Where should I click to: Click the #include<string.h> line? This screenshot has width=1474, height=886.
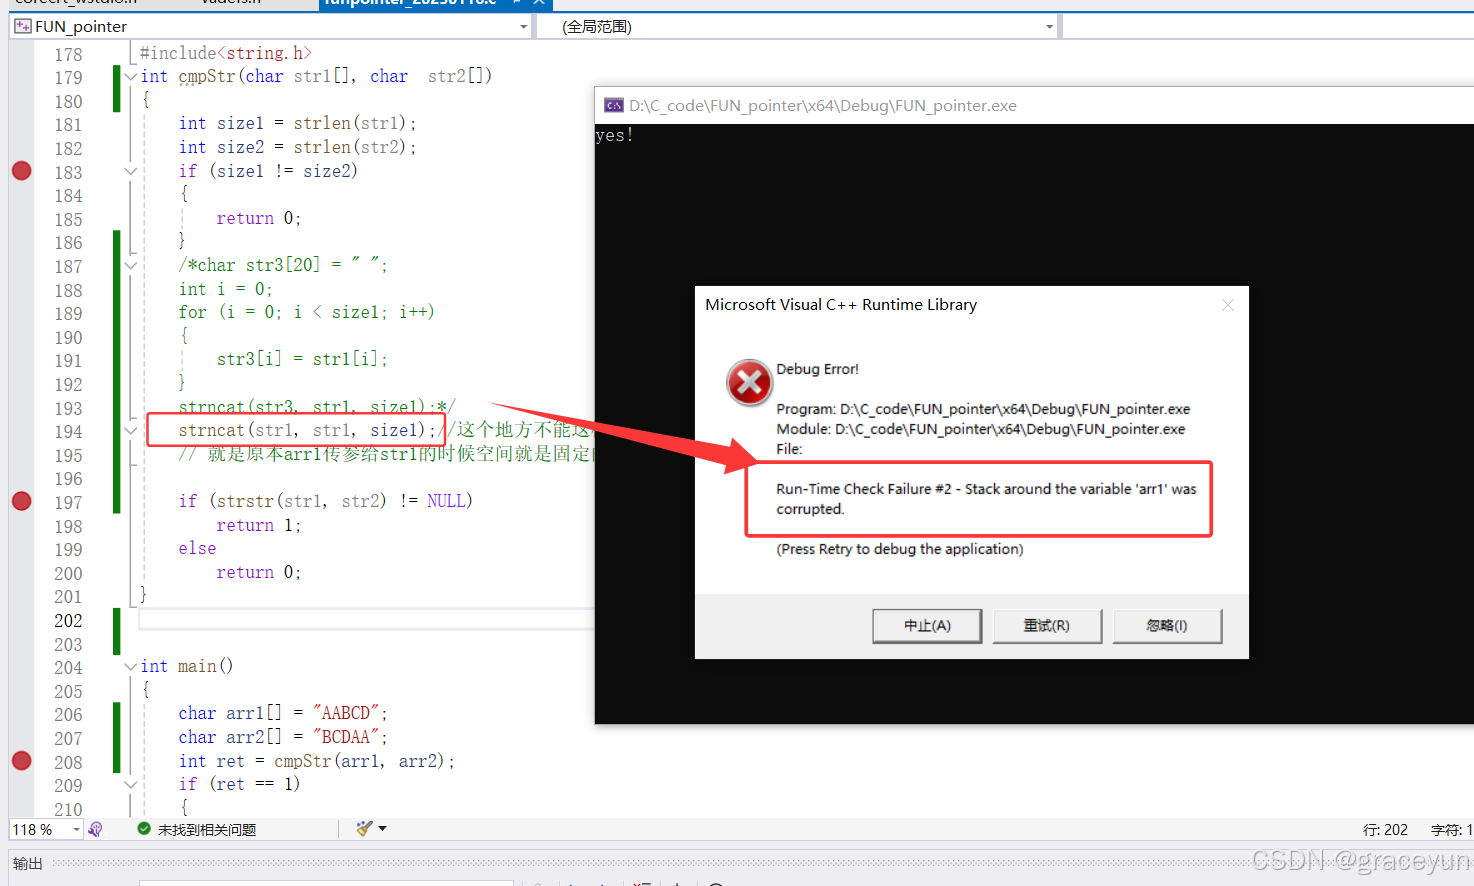click(x=226, y=53)
